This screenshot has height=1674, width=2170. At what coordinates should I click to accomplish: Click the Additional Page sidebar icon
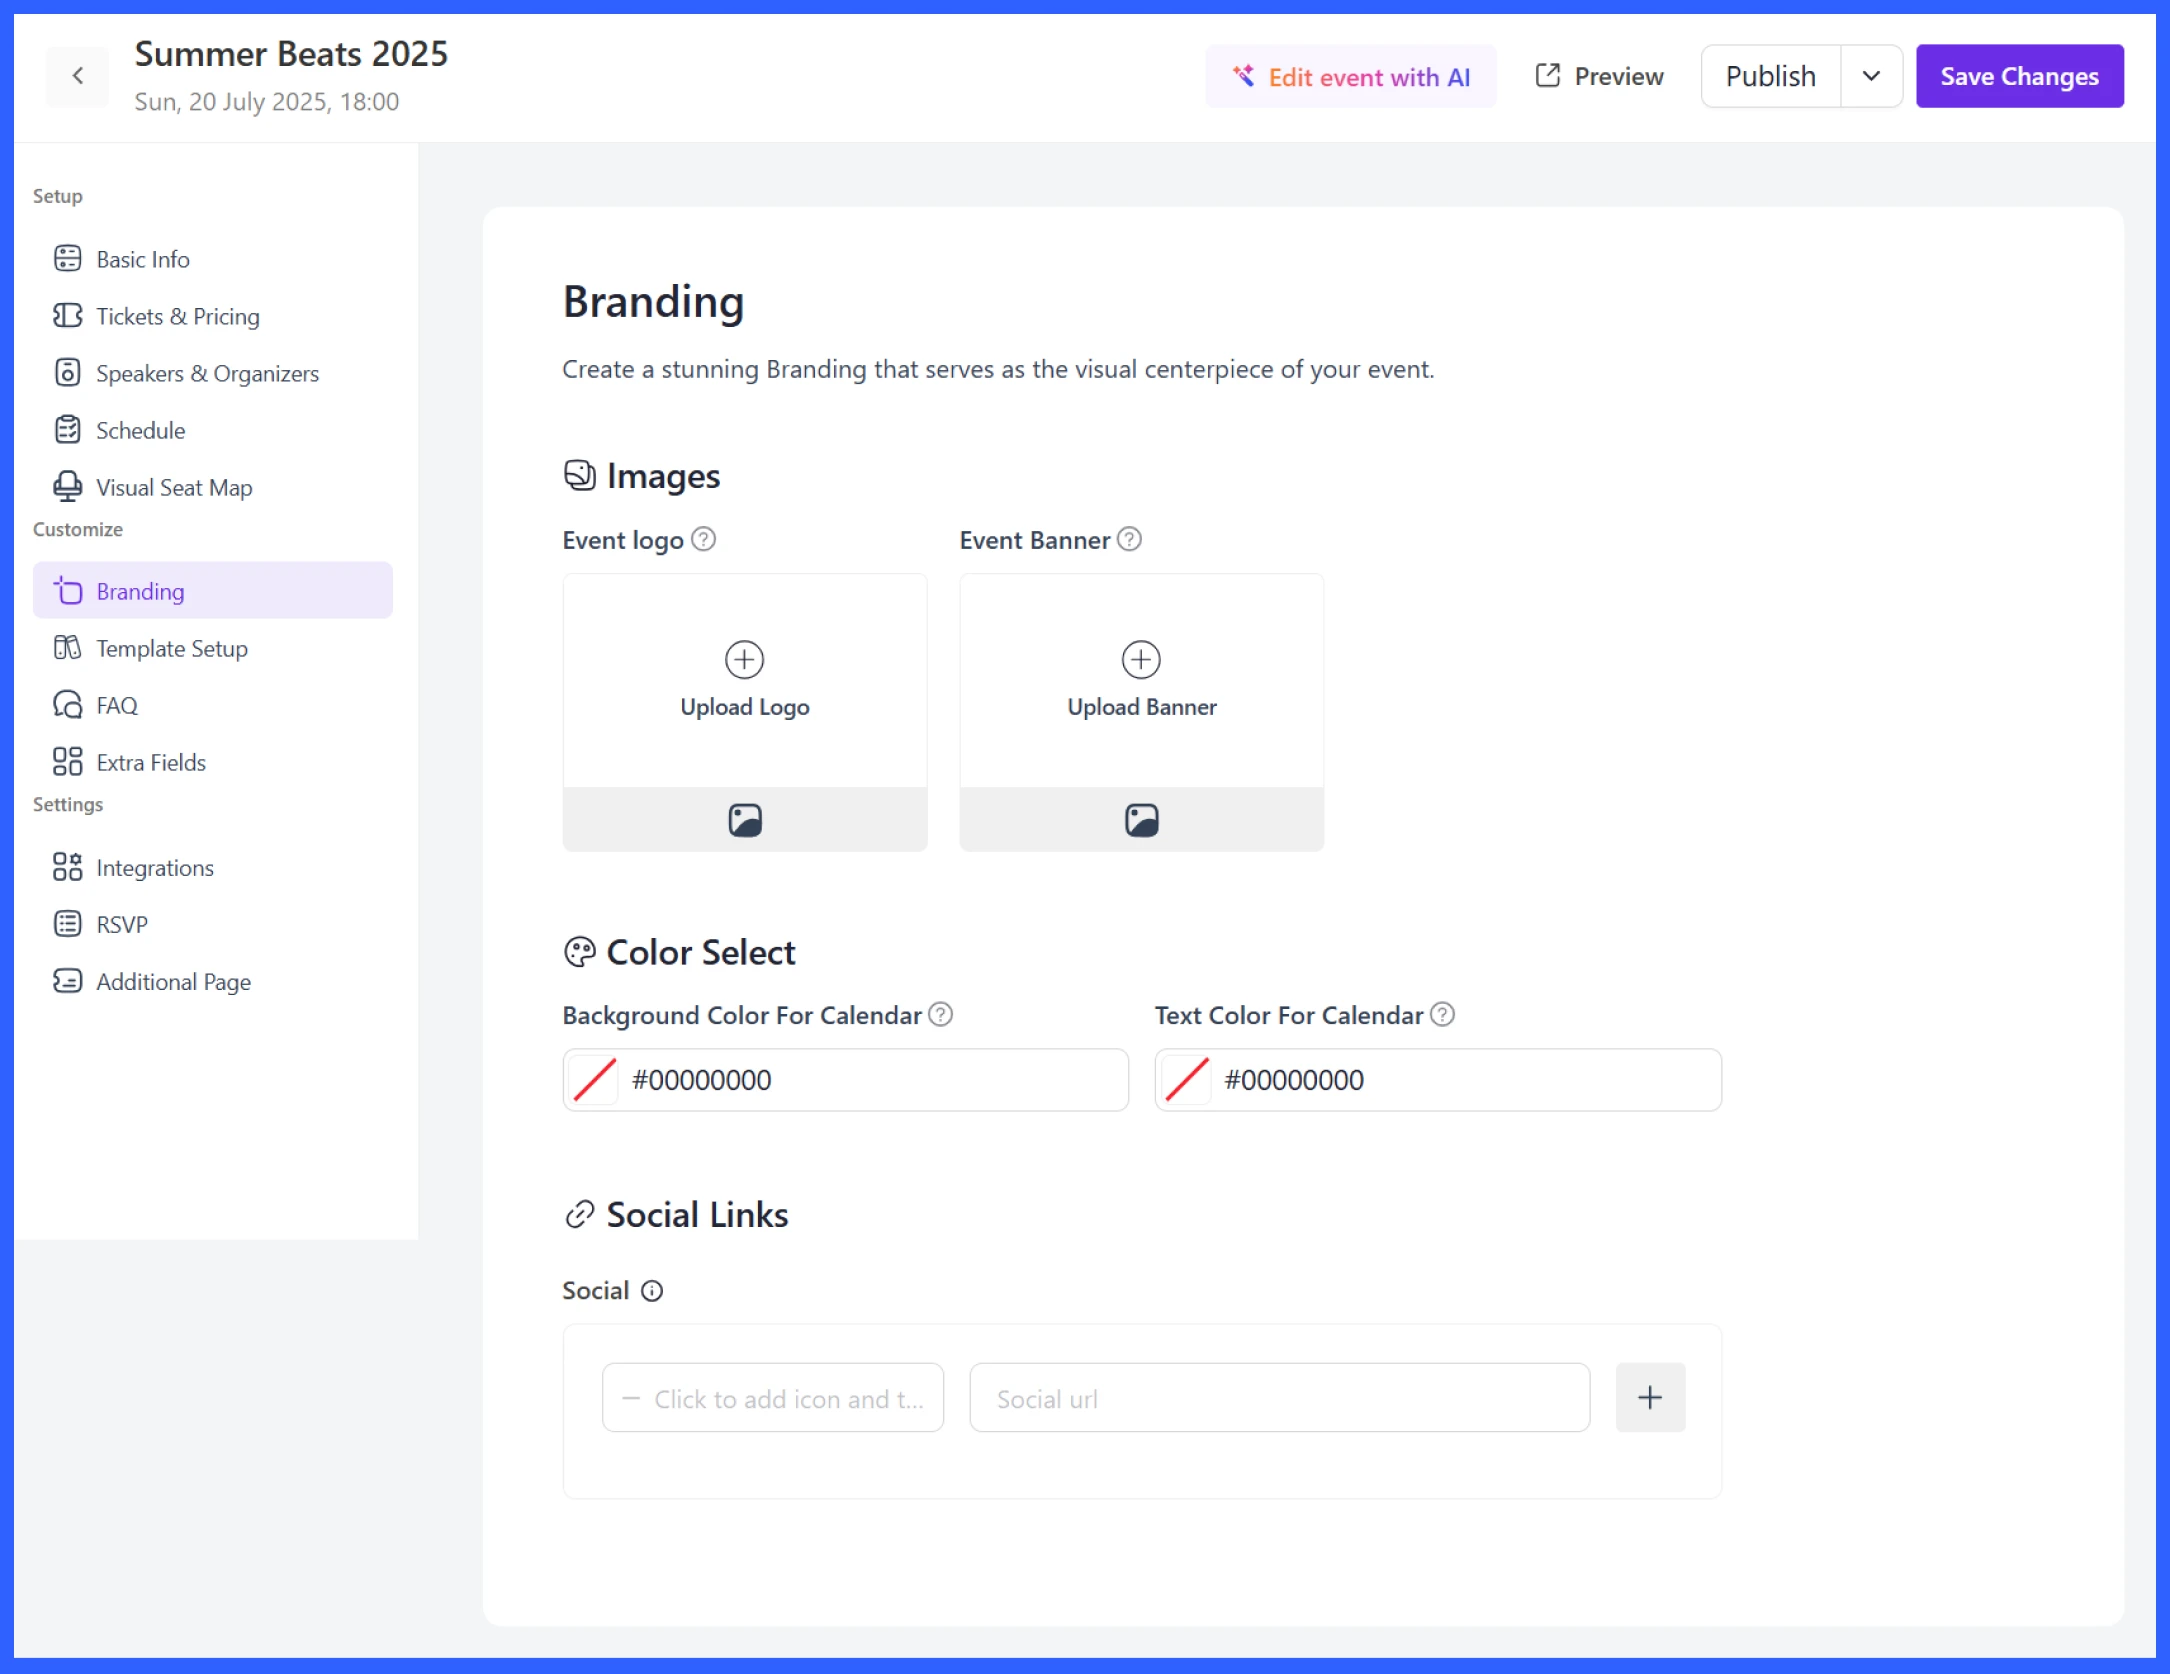click(x=67, y=981)
